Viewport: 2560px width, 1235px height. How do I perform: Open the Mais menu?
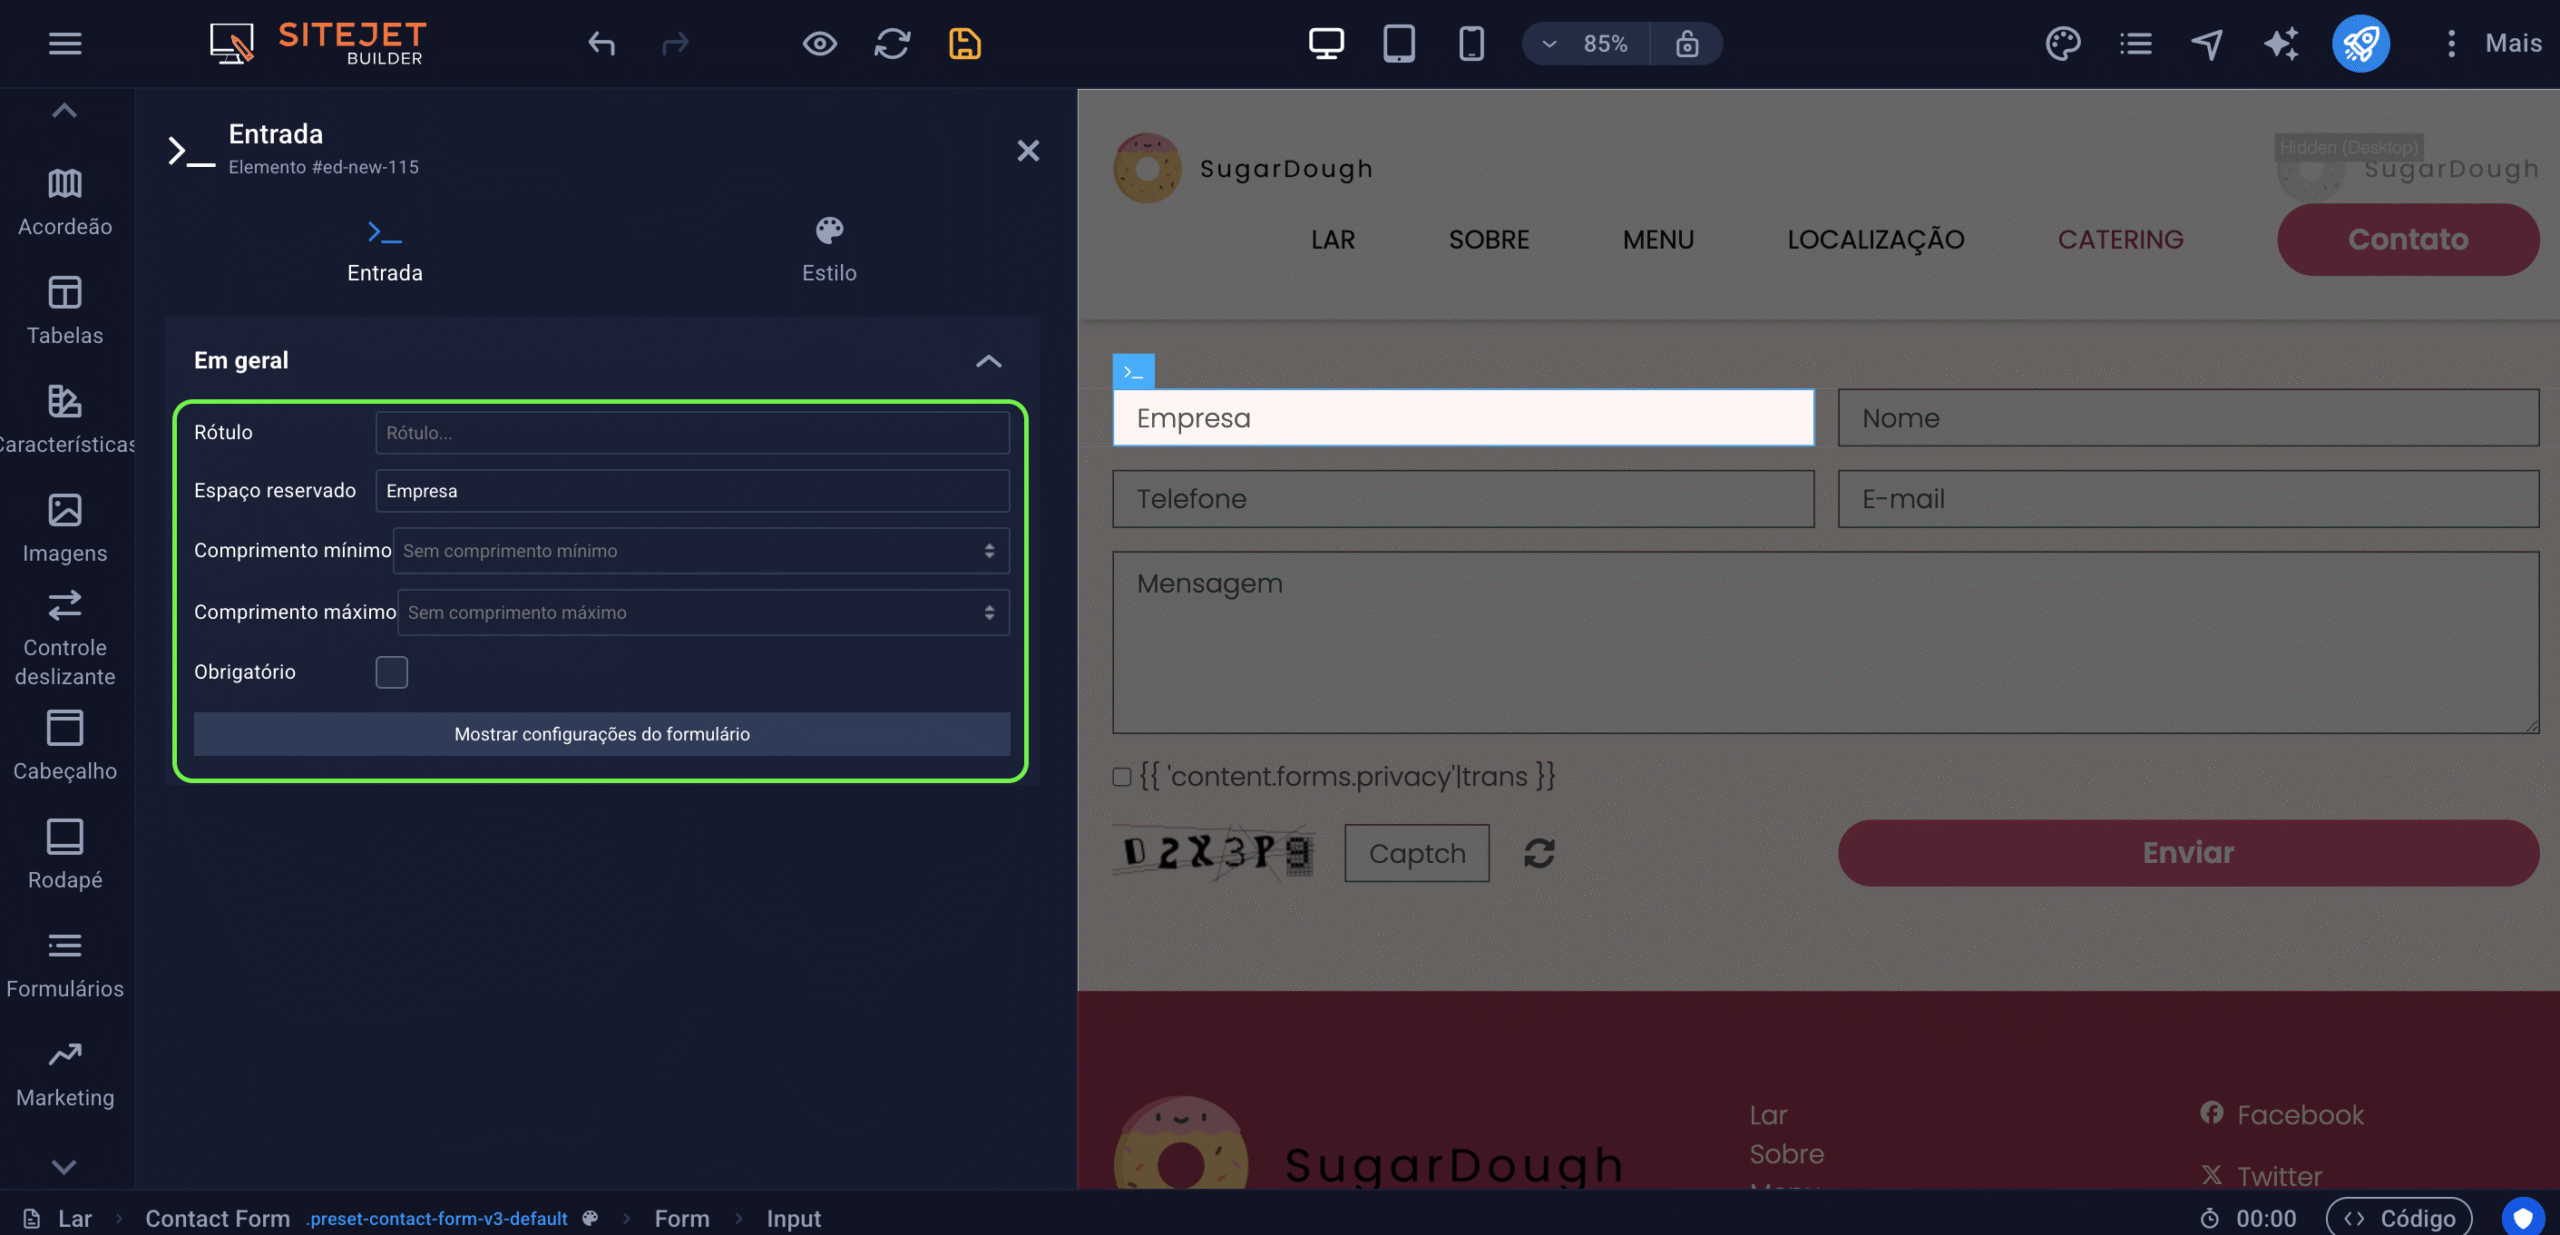(2494, 43)
